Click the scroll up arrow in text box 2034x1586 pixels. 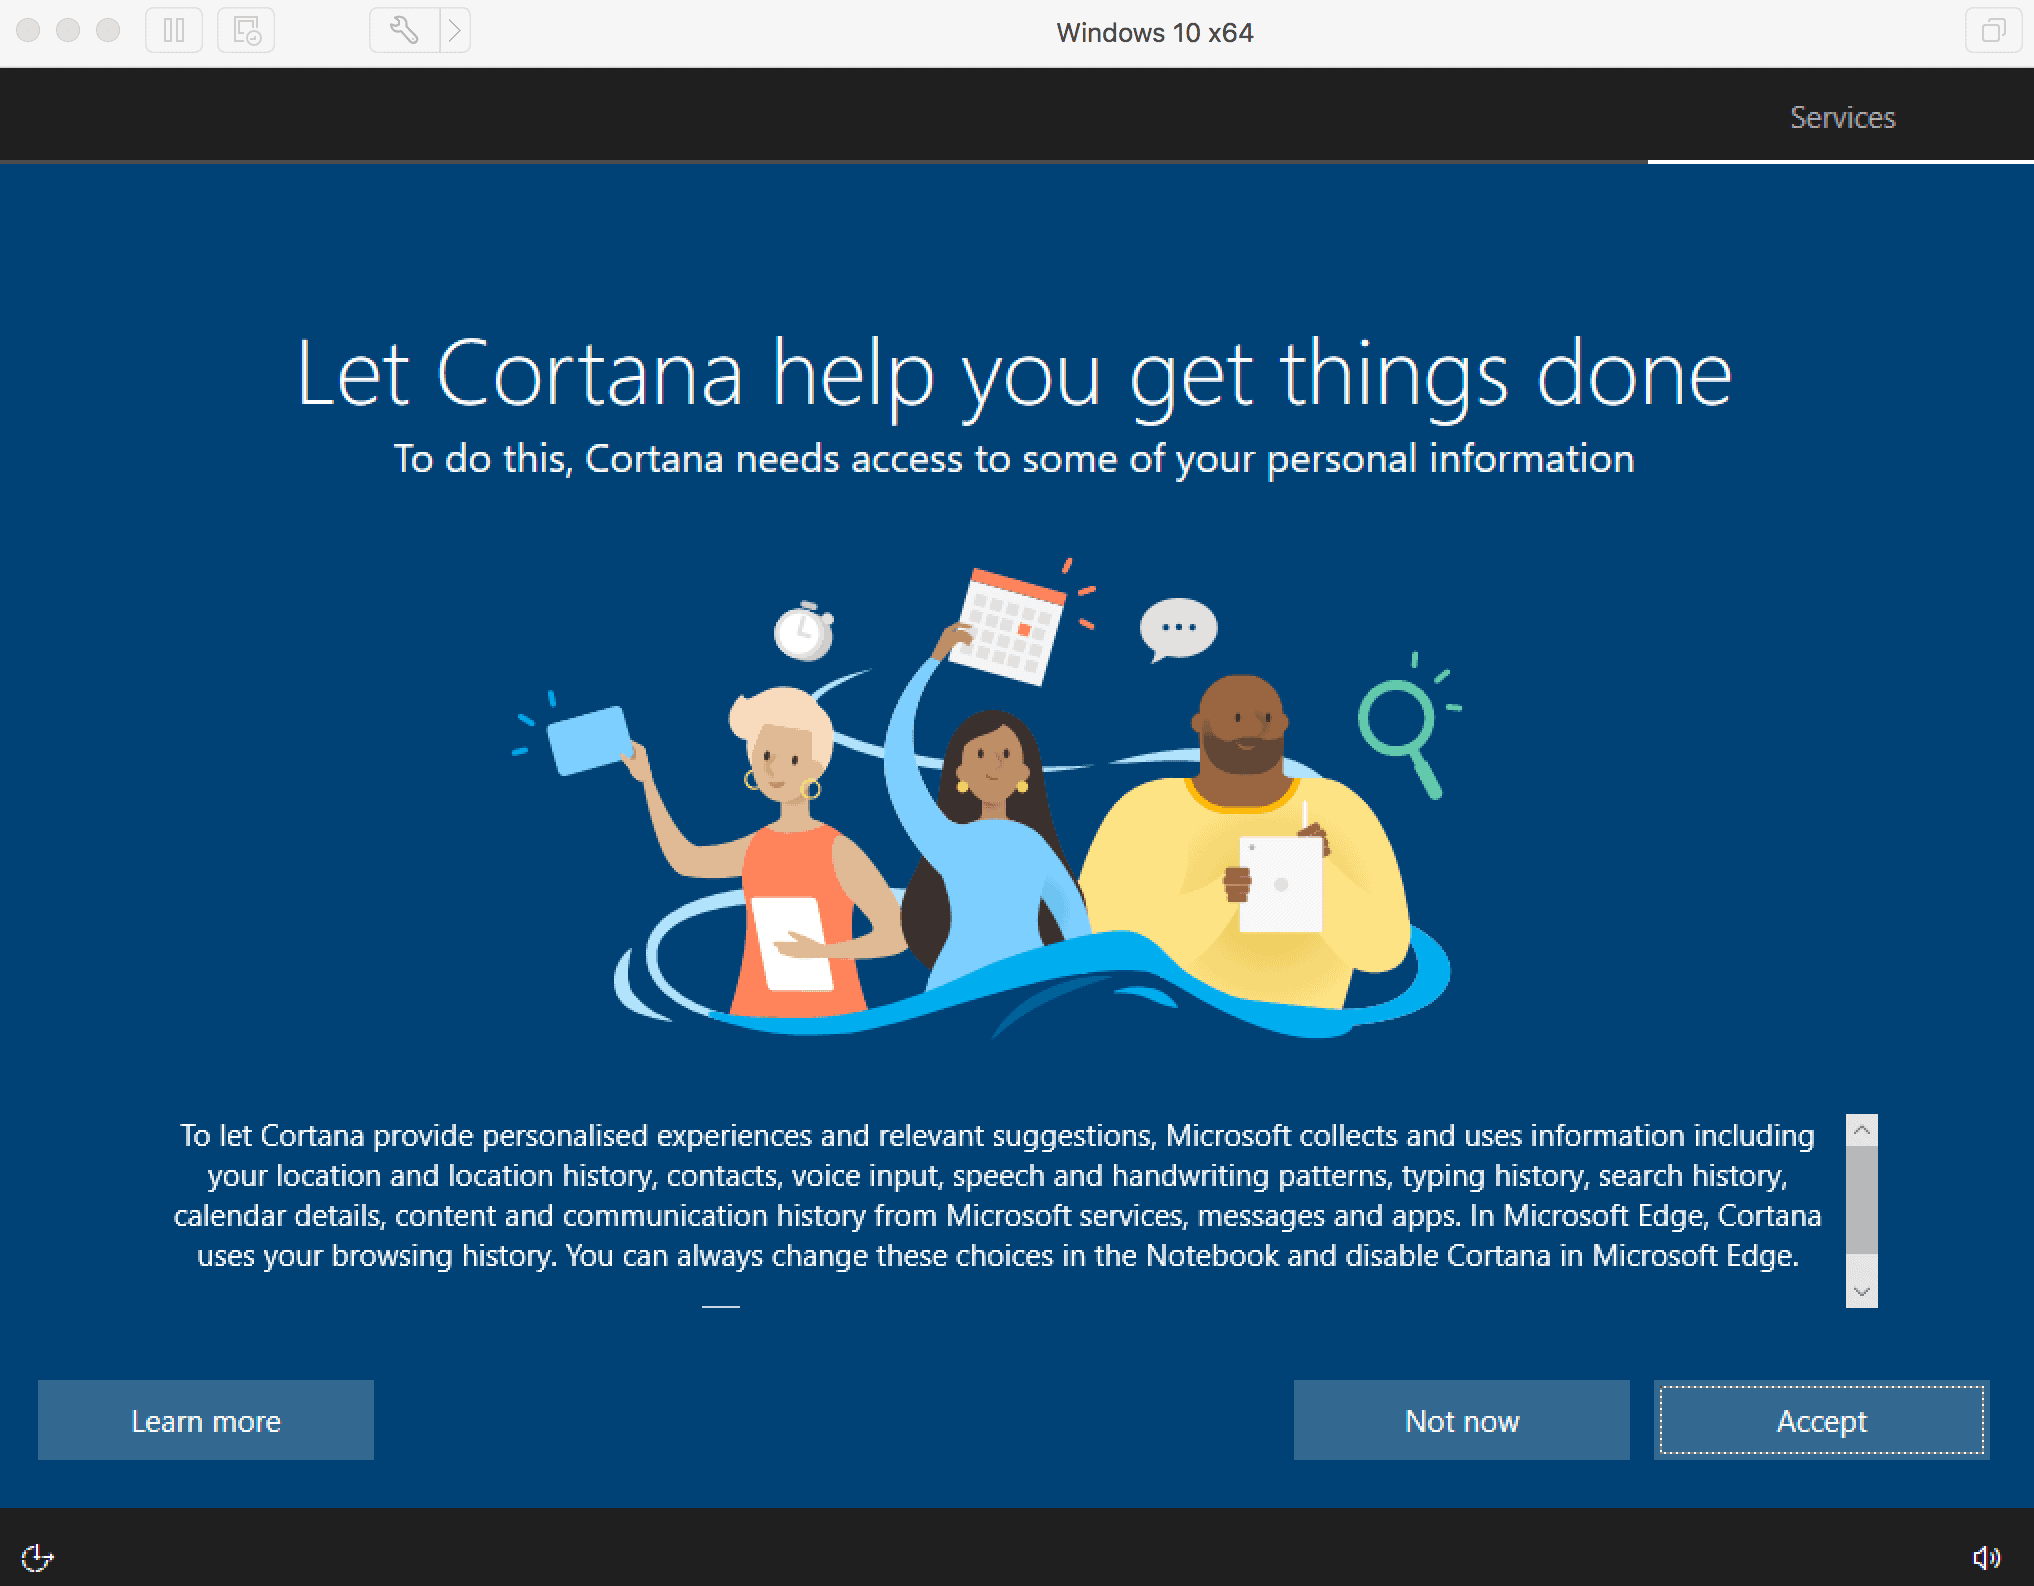(1862, 1126)
